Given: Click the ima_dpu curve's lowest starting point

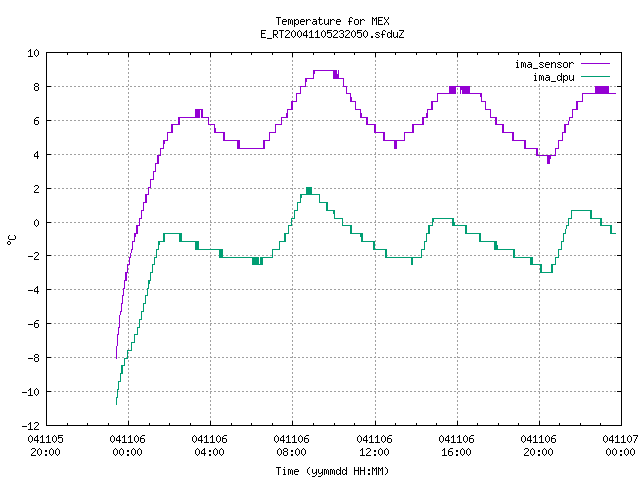Looking at the screenshot, I should pyautogui.click(x=116, y=404).
